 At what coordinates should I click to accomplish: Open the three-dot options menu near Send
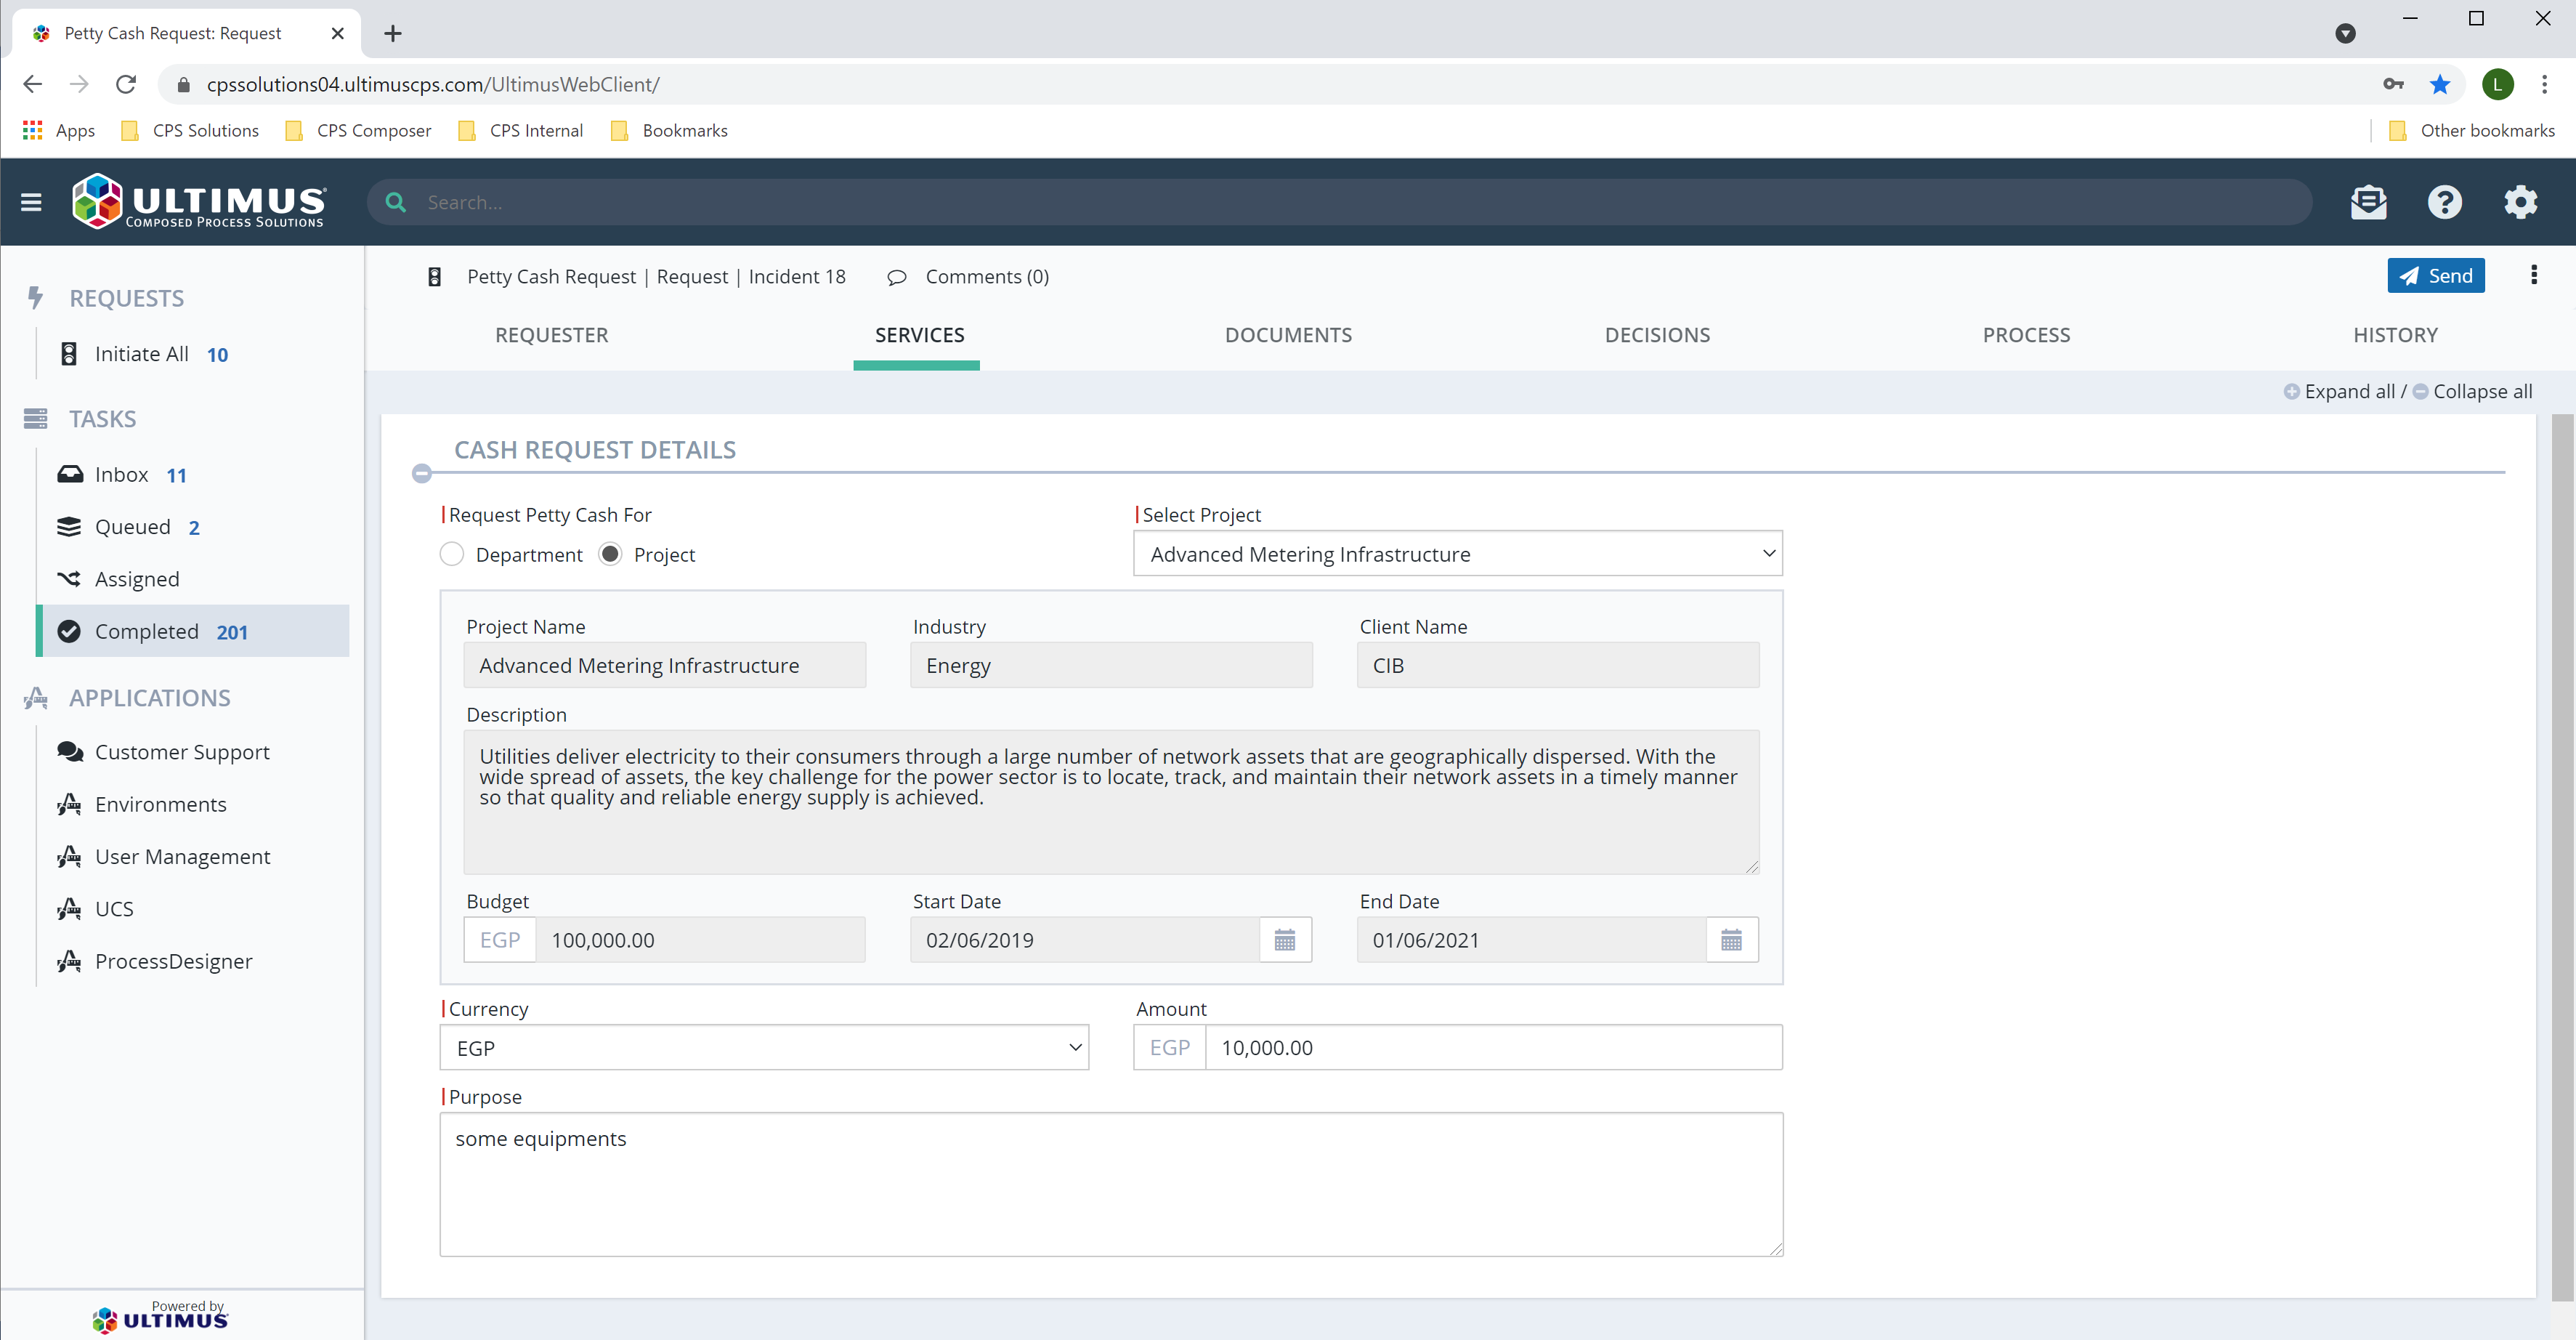click(2534, 275)
